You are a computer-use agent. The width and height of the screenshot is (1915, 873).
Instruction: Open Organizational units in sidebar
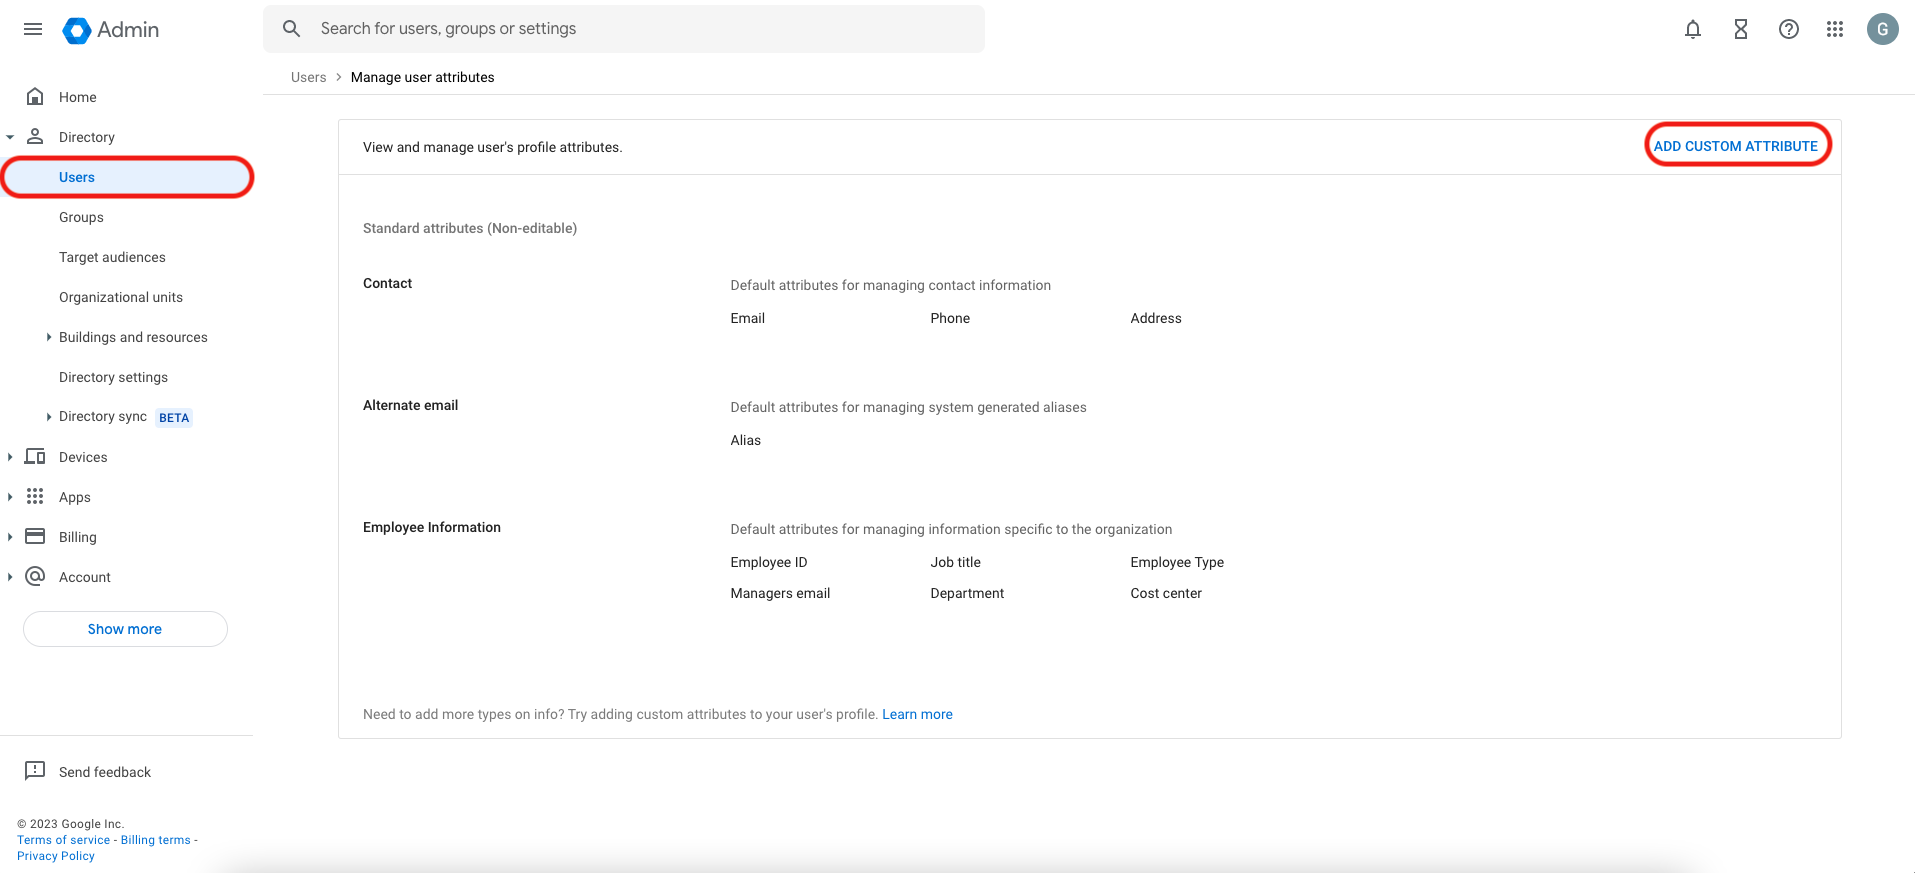pyautogui.click(x=121, y=297)
